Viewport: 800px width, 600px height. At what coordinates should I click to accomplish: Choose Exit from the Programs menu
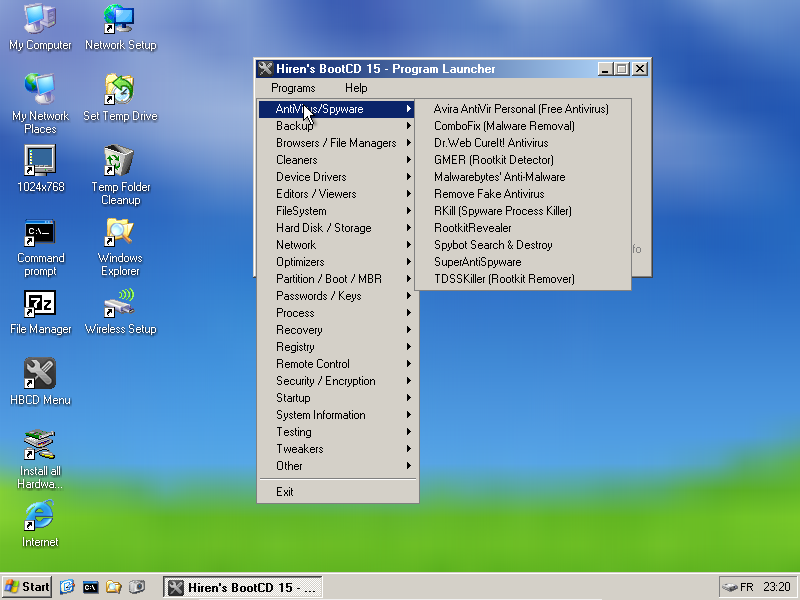coord(337,492)
